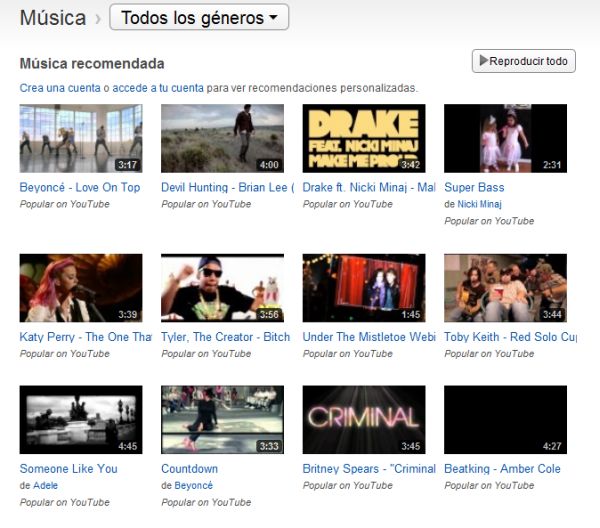
Task: Click the Reproducir todo button
Action: [x=523, y=61]
